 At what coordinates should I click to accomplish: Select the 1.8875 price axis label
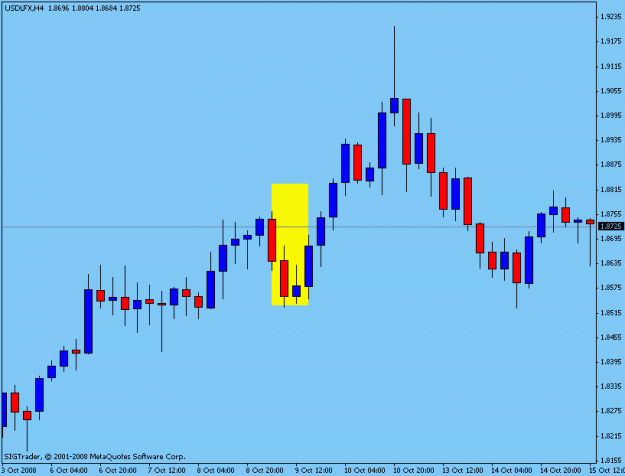pyautogui.click(x=611, y=165)
